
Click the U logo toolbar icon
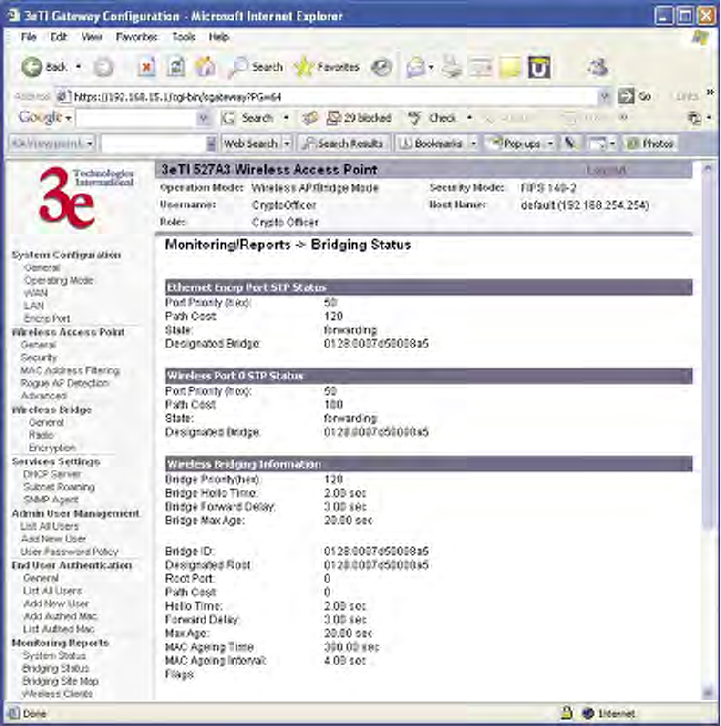[539, 68]
